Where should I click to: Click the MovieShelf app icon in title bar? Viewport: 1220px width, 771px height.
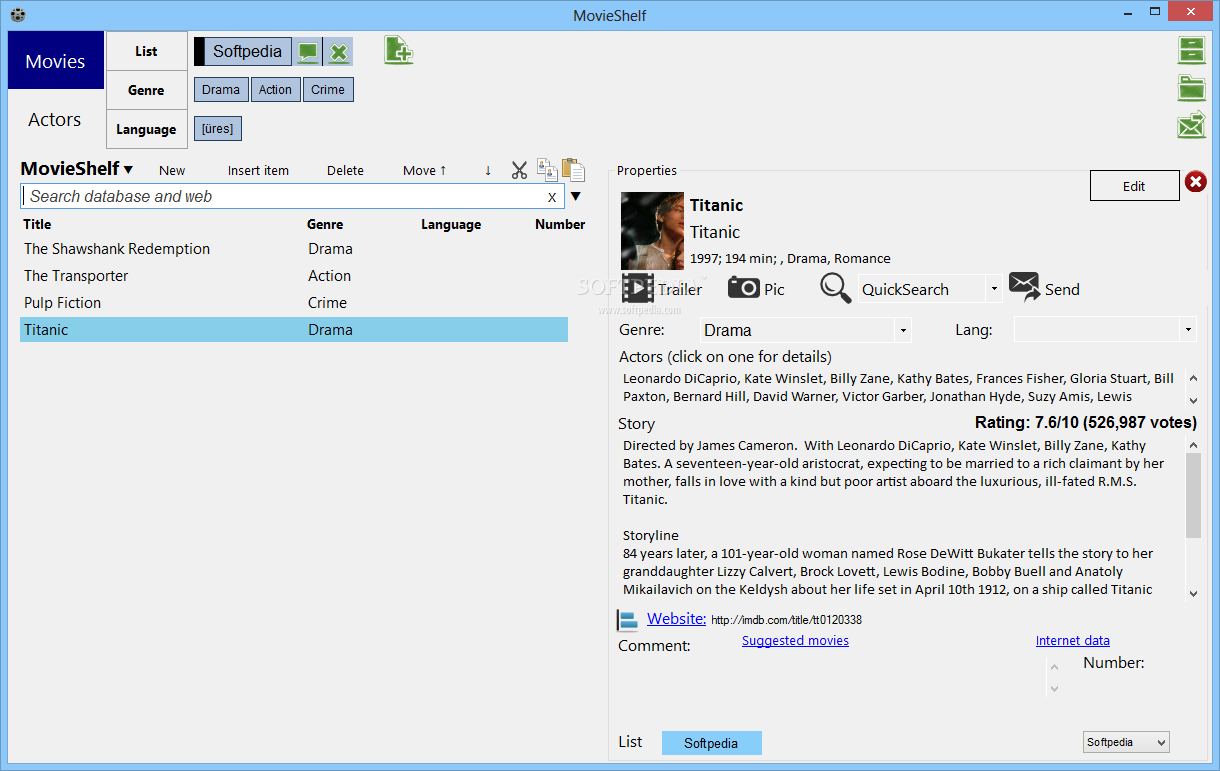[18, 14]
